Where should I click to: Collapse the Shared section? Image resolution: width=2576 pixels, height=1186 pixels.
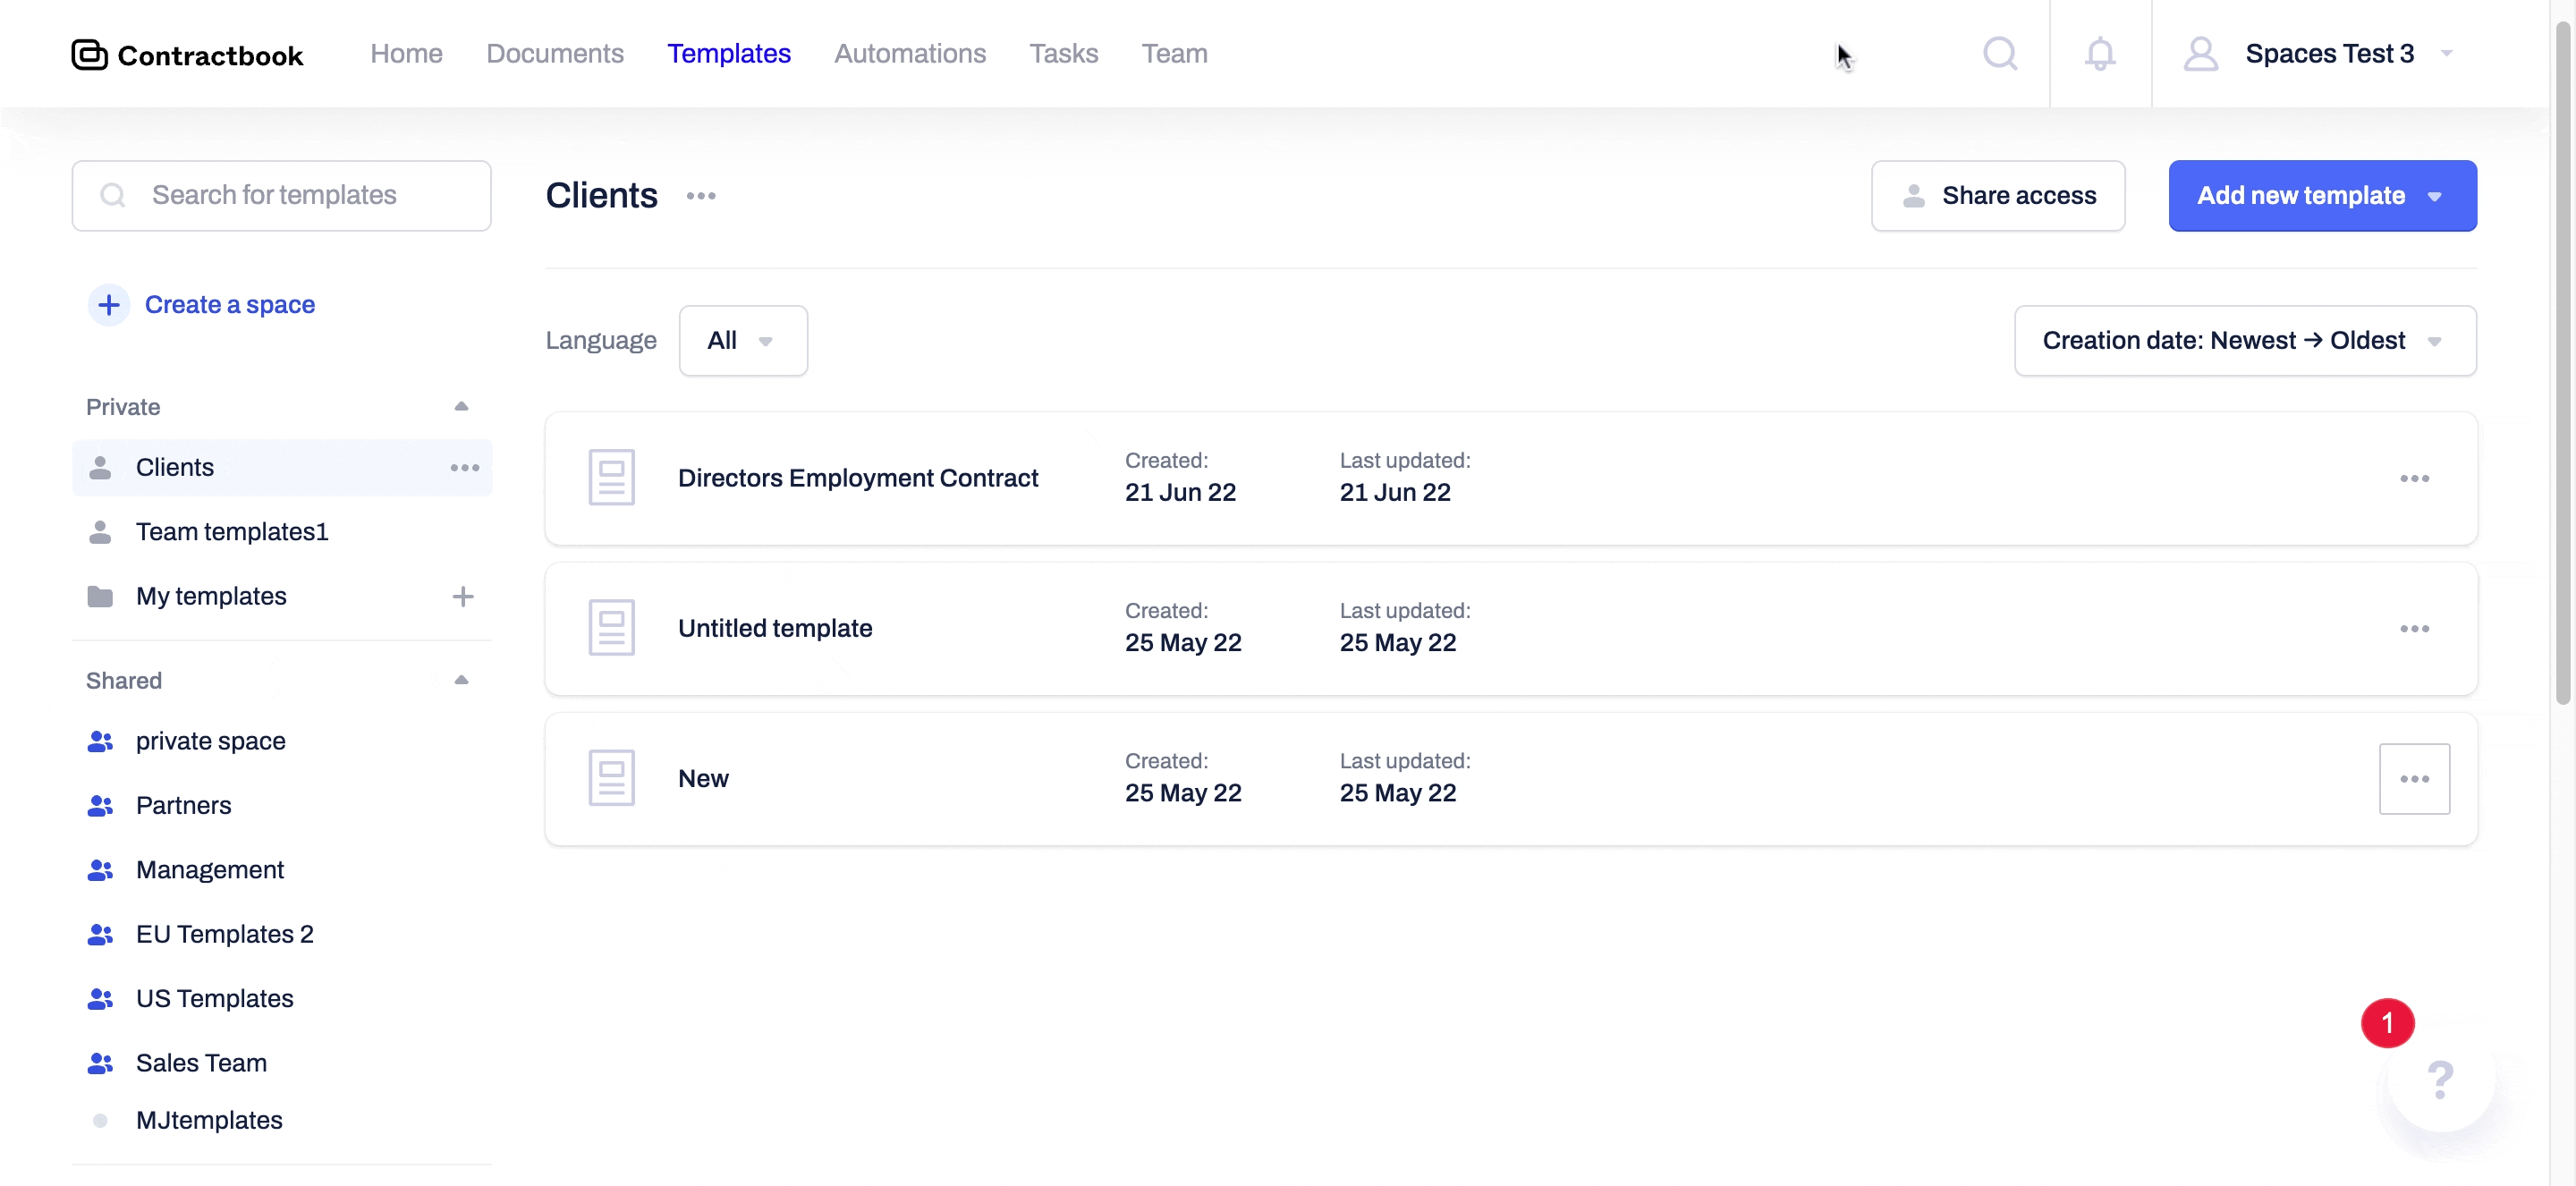pos(461,681)
